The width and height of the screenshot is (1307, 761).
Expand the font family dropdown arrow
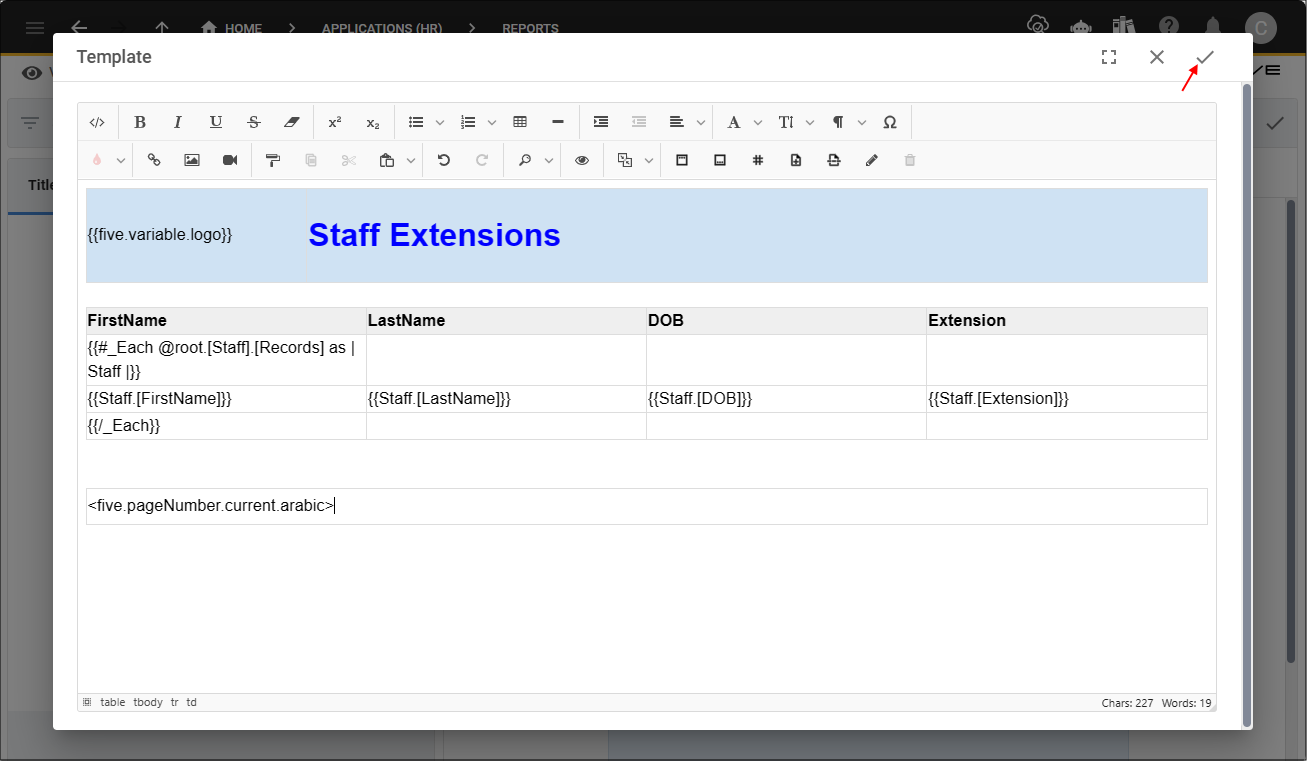pos(757,122)
